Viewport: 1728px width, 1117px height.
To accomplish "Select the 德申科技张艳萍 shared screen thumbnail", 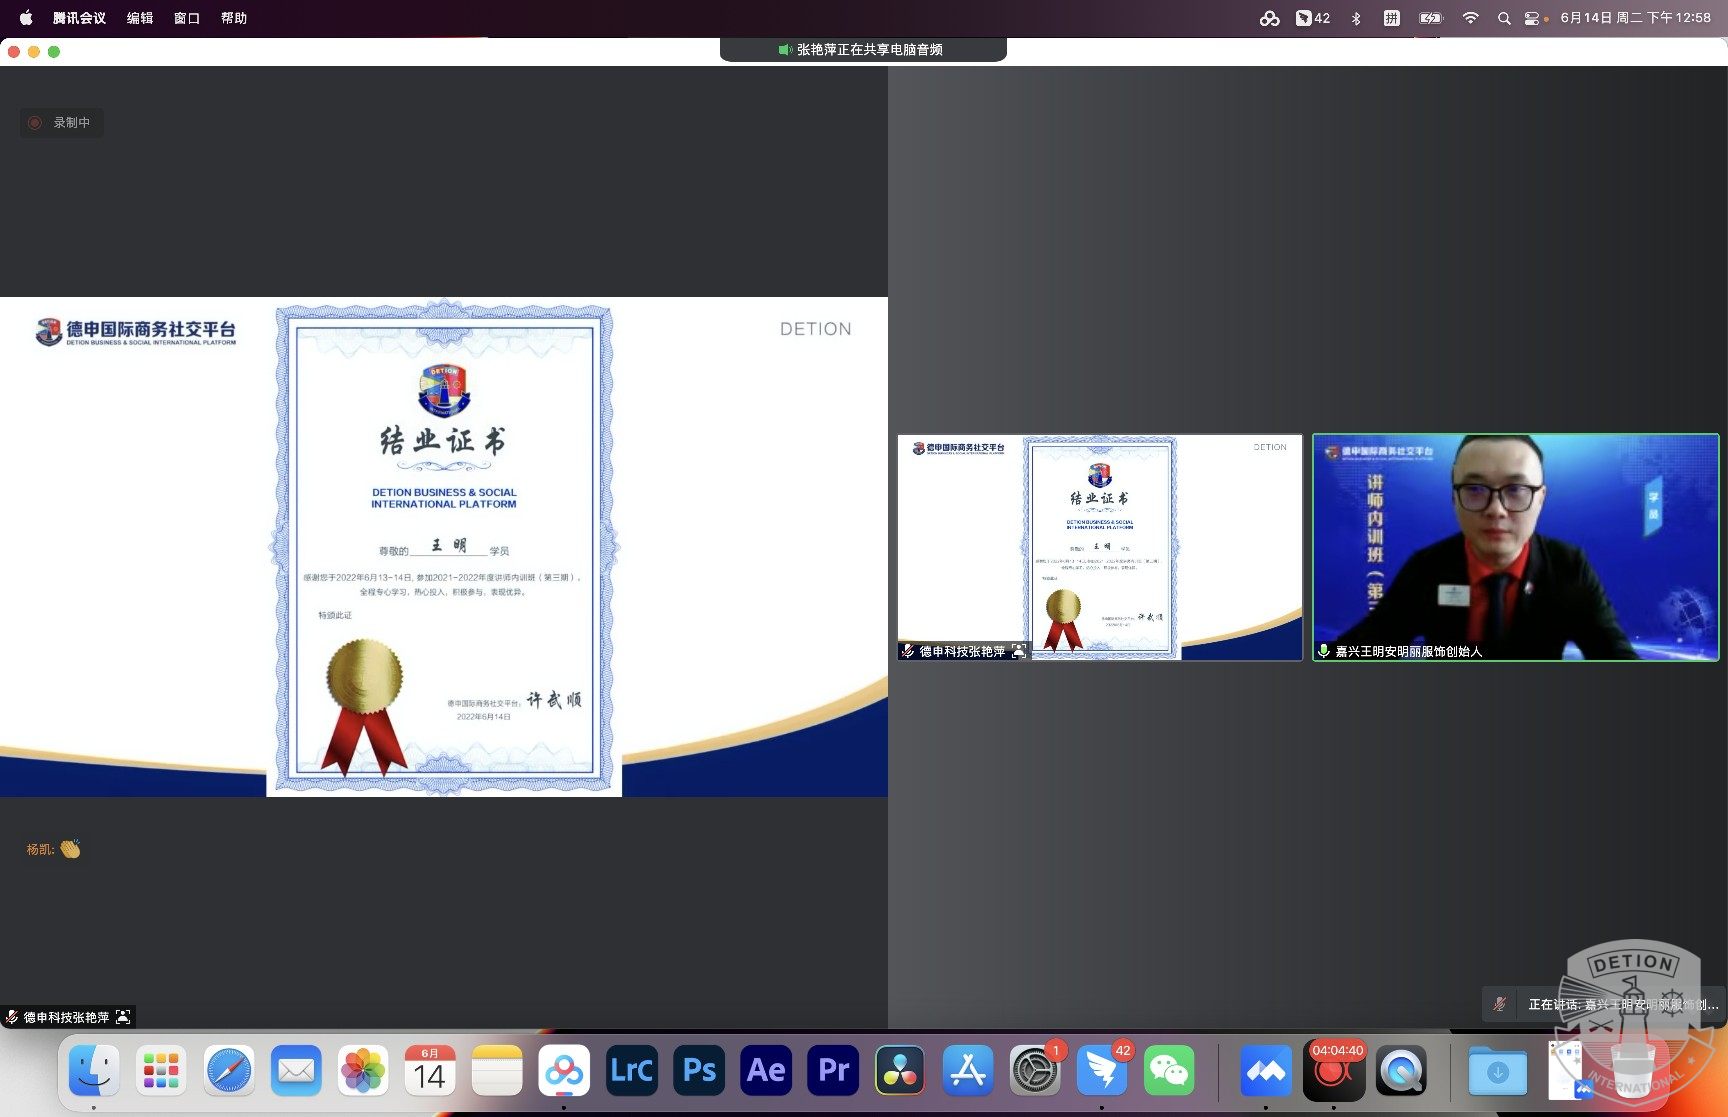I will pos(1100,547).
